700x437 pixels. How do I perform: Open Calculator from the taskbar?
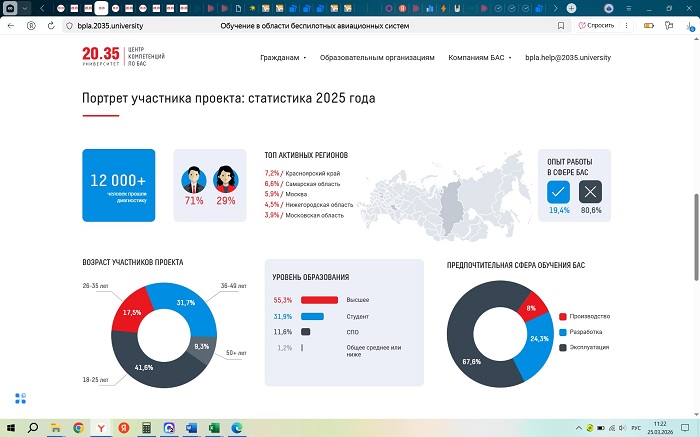146,428
